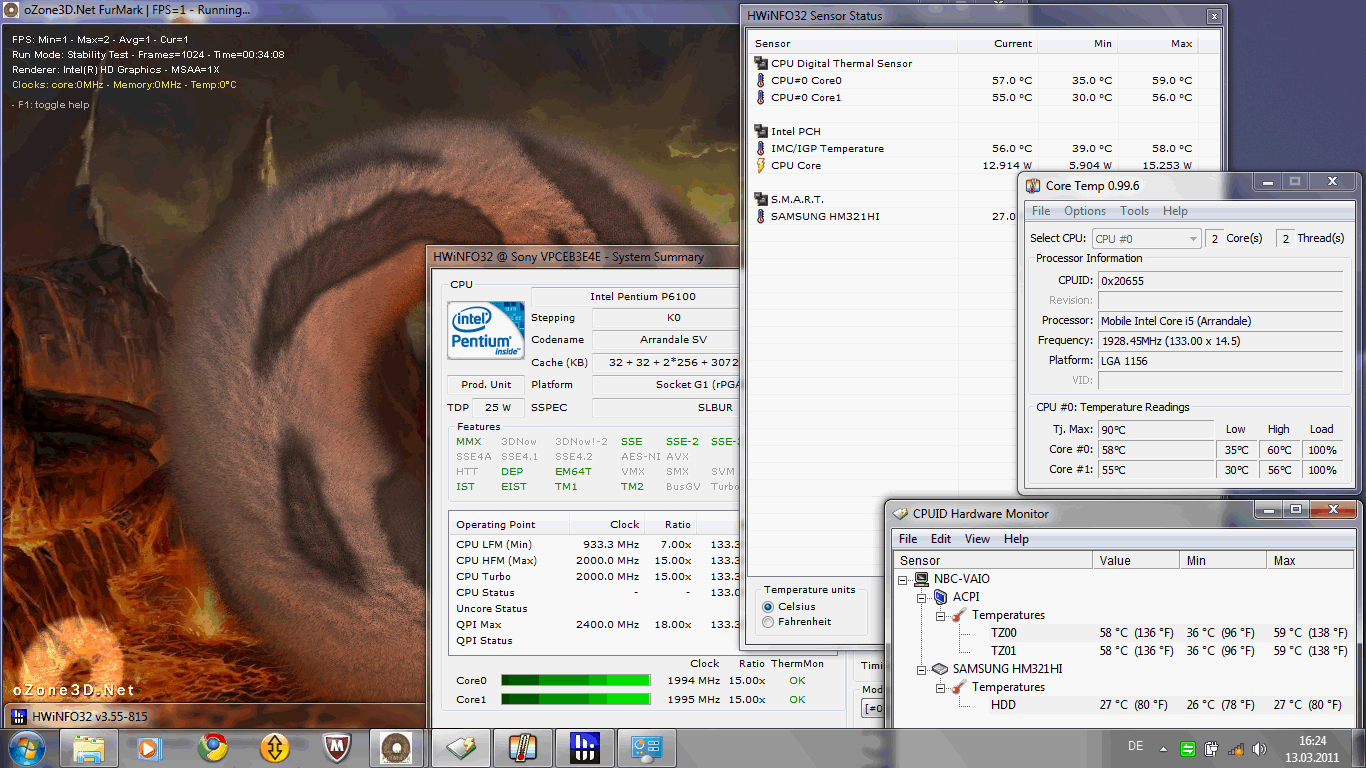Screen dimensions: 1366x768
Task: Show hidden system tray icons
Action: point(1163,748)
